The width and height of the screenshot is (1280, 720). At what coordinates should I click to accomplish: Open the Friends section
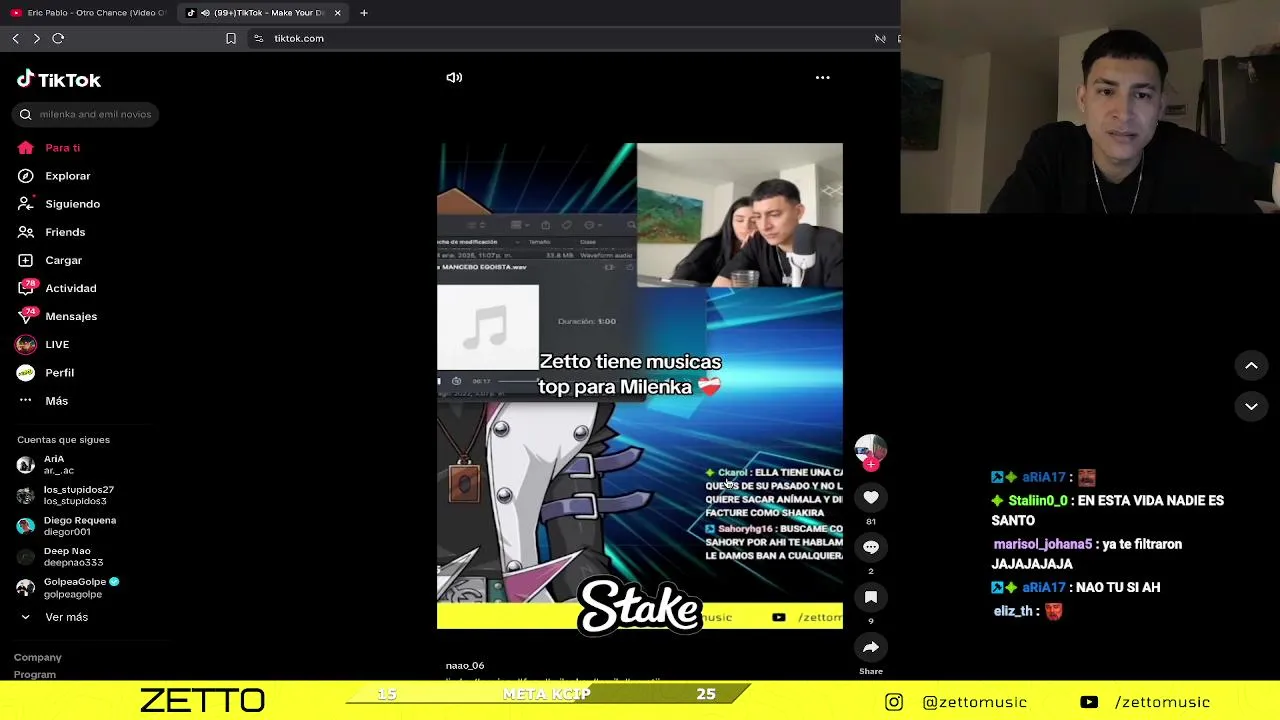coord(65,232)
